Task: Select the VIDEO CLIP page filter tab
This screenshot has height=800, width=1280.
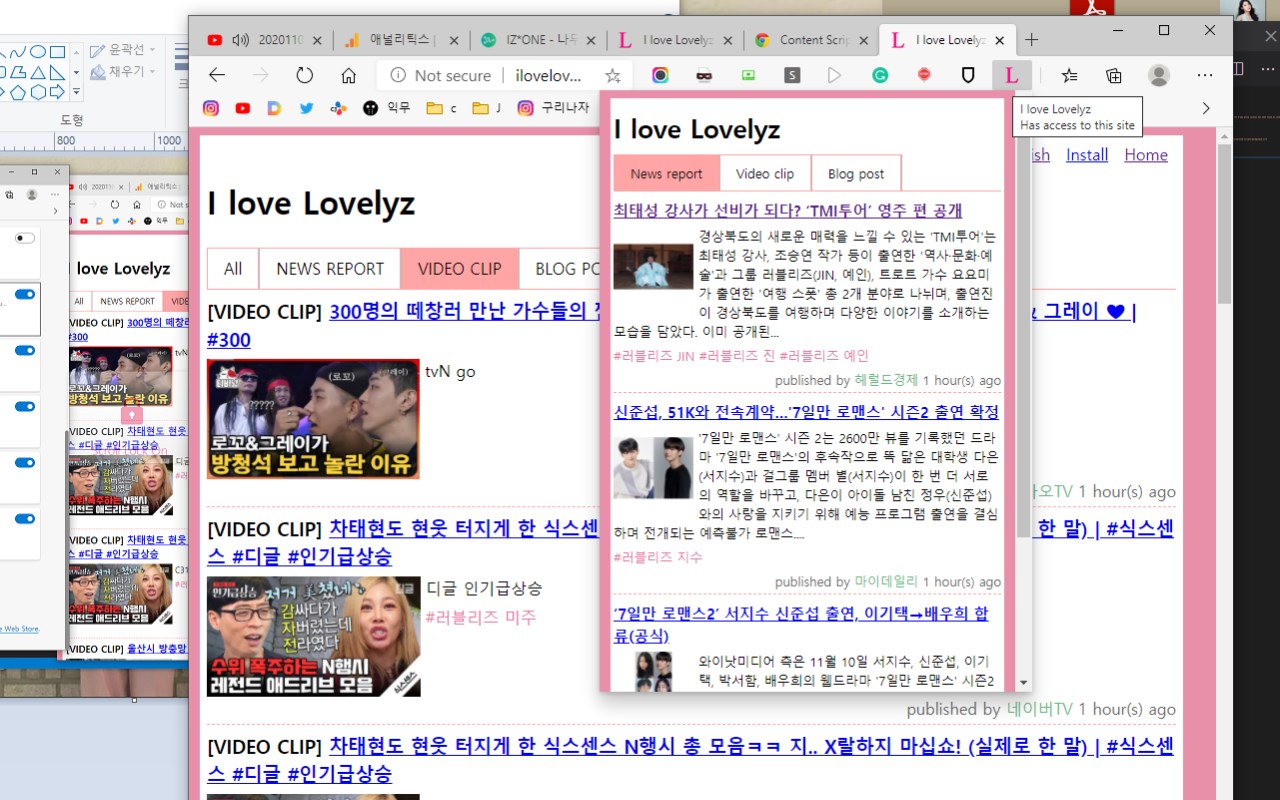Action: click(459, 268)
